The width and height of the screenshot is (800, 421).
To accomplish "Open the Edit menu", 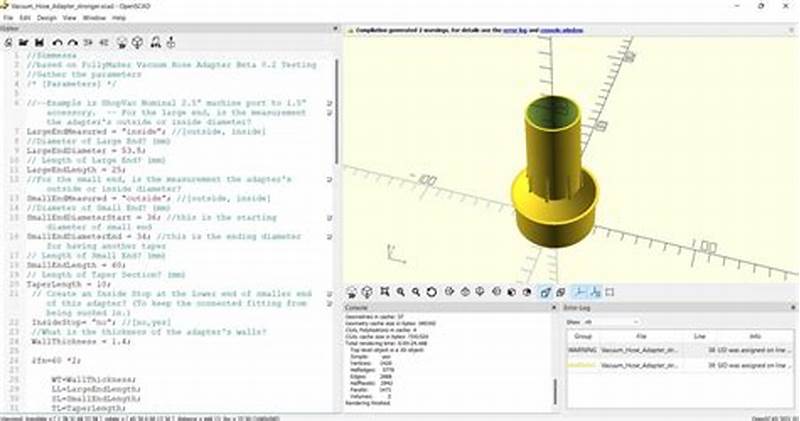I will coord(26,18).
